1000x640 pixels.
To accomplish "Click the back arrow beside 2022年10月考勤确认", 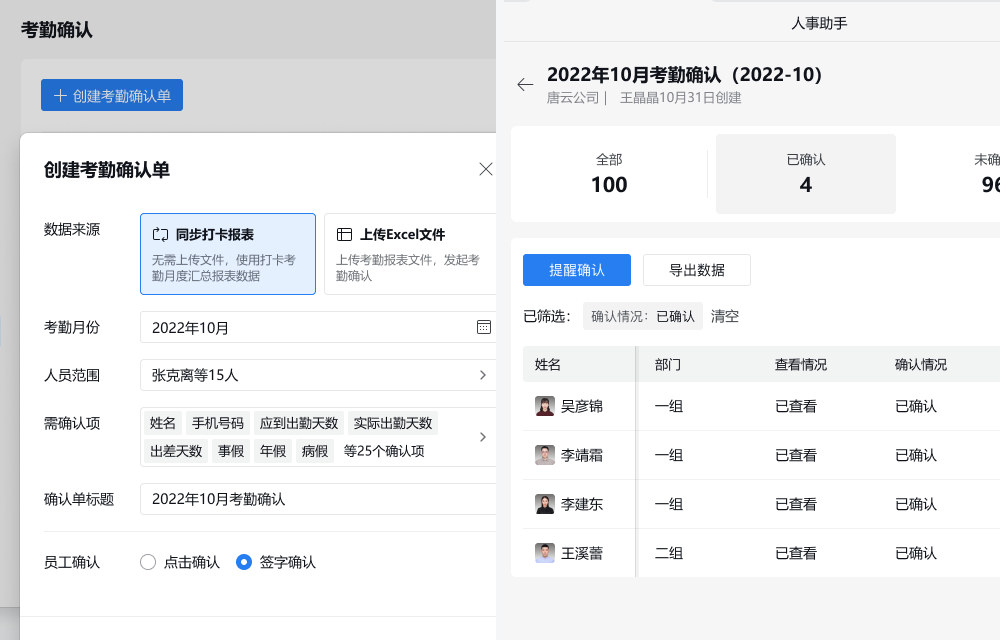I will [525, 85].
